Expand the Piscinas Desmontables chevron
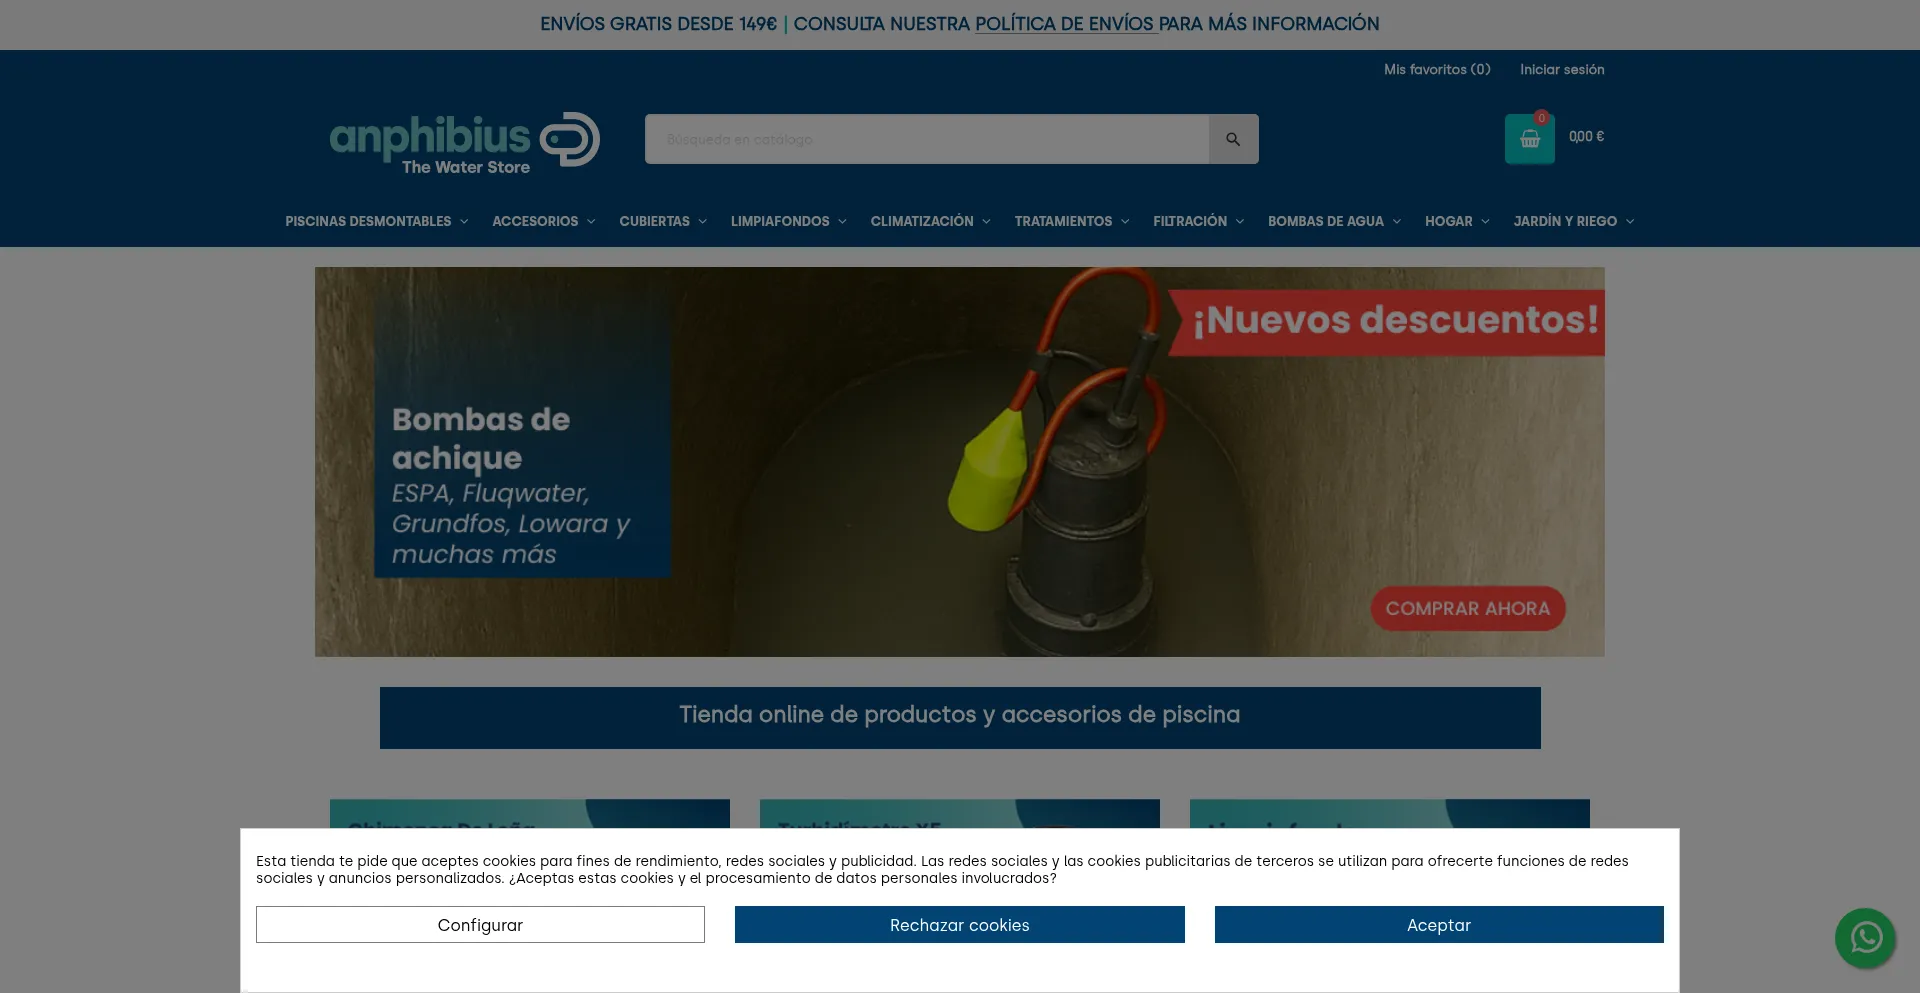Screen dimensions: 1920x993 pyautogui.click(x=464, y=222)
